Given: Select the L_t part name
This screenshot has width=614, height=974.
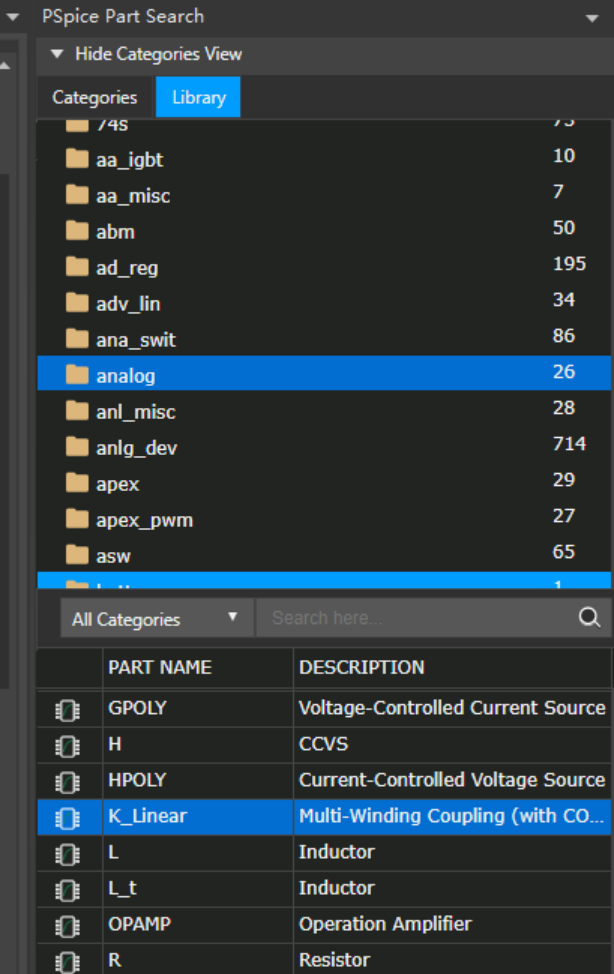Looking at the screenshot, I should (x=122, y=888).
